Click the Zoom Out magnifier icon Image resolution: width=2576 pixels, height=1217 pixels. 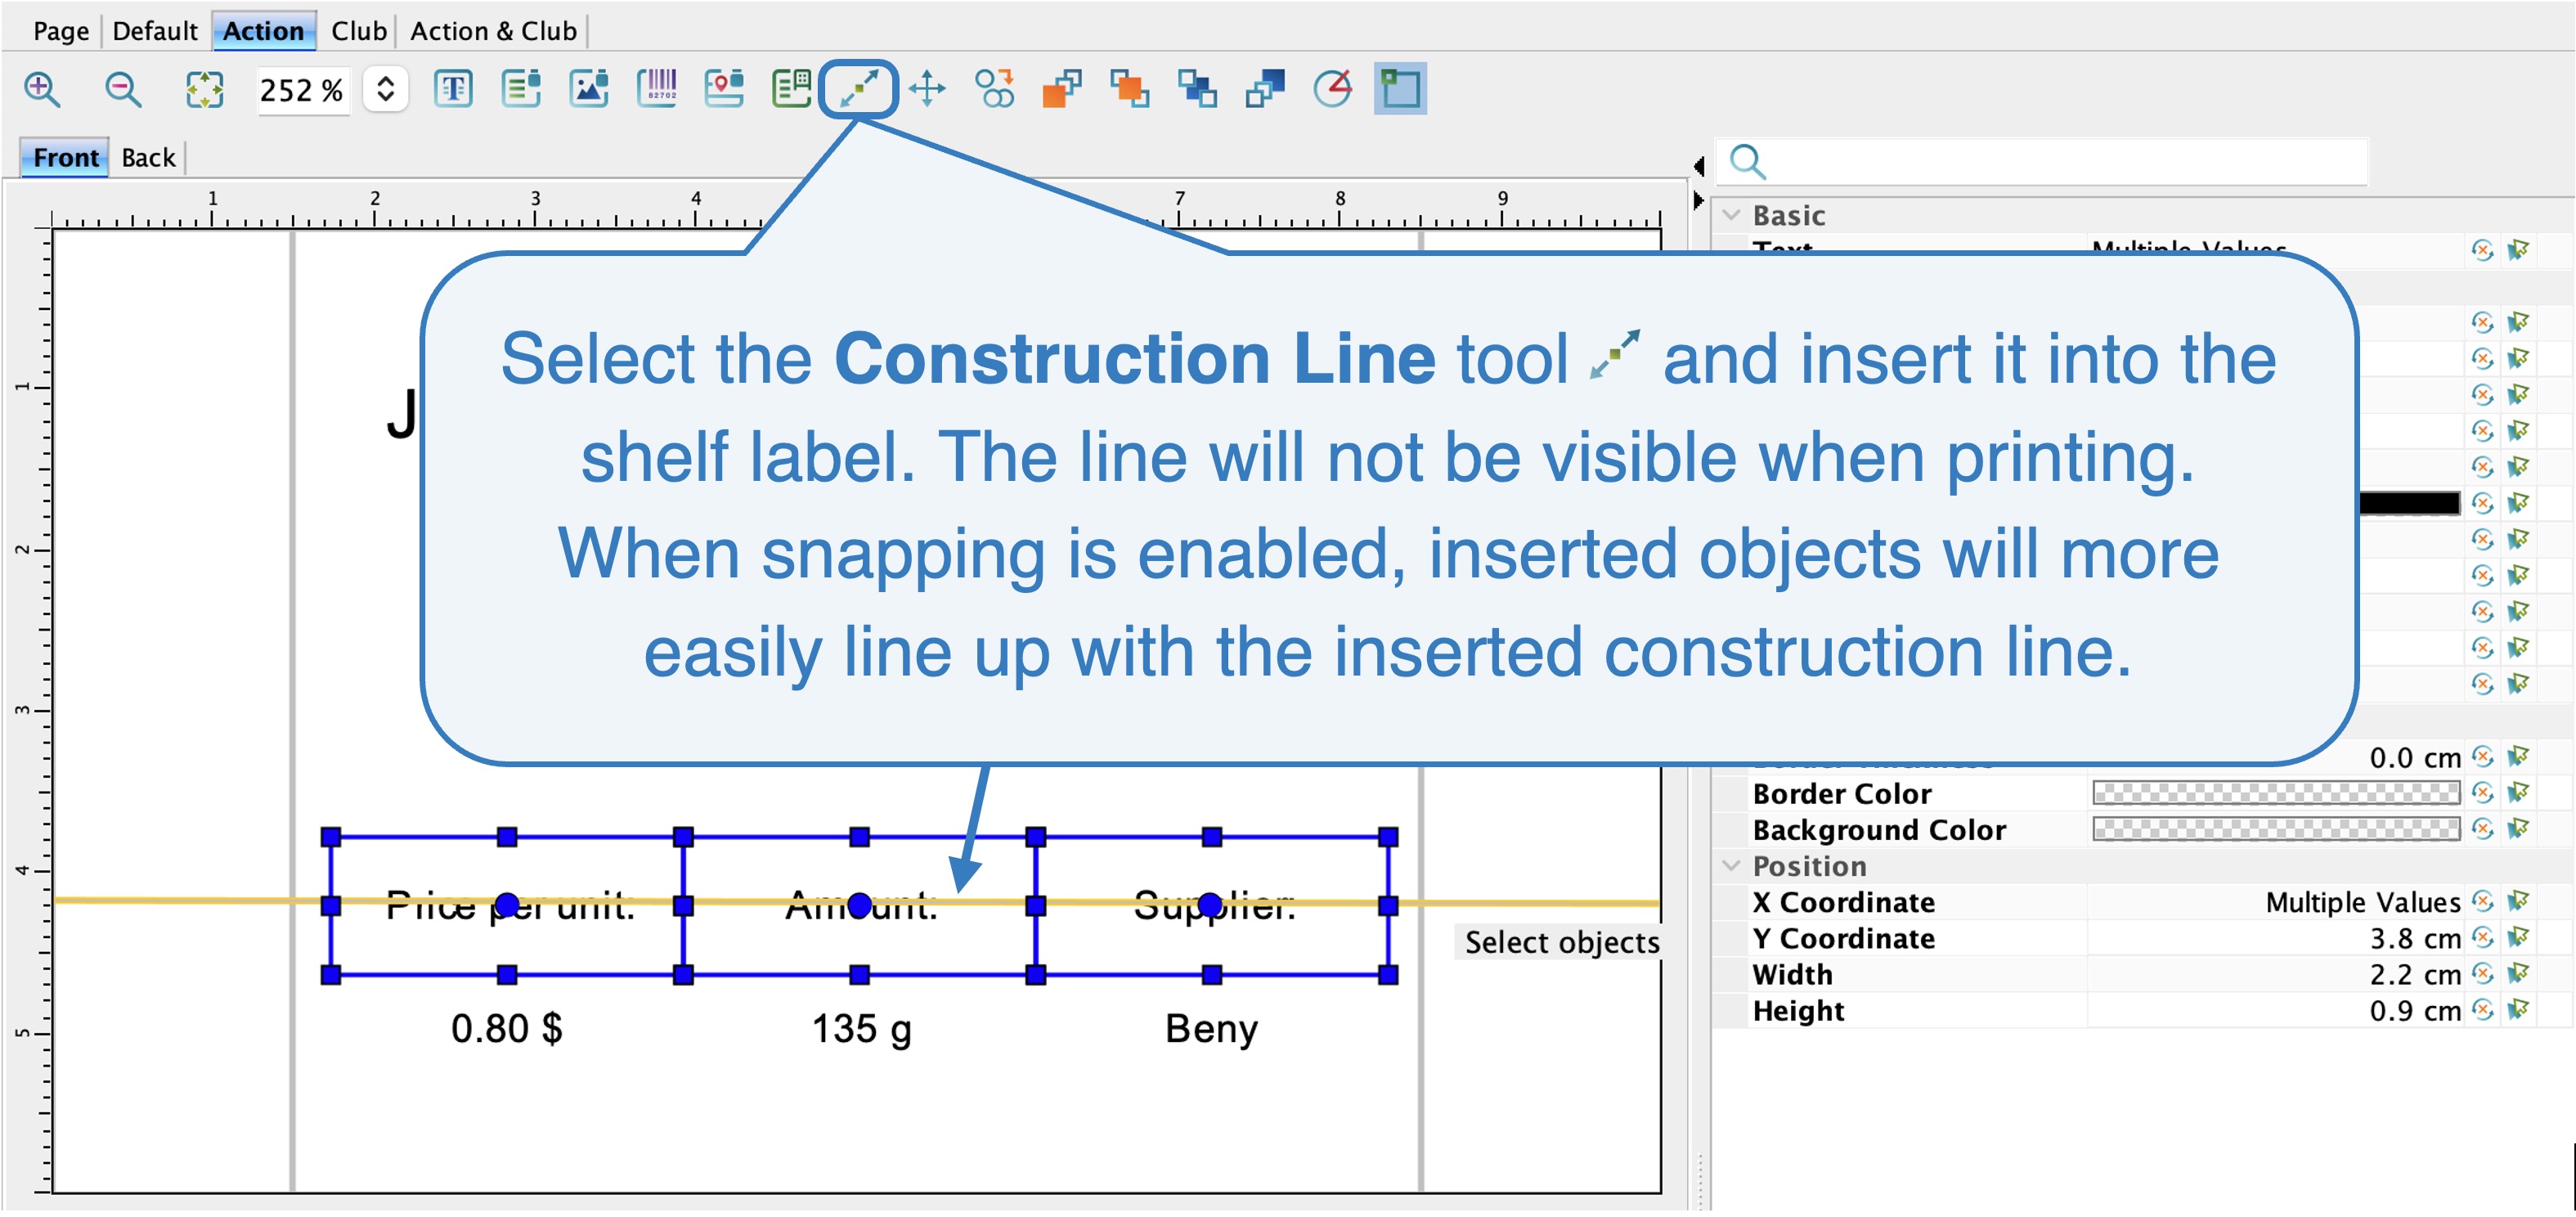point(123,90)
